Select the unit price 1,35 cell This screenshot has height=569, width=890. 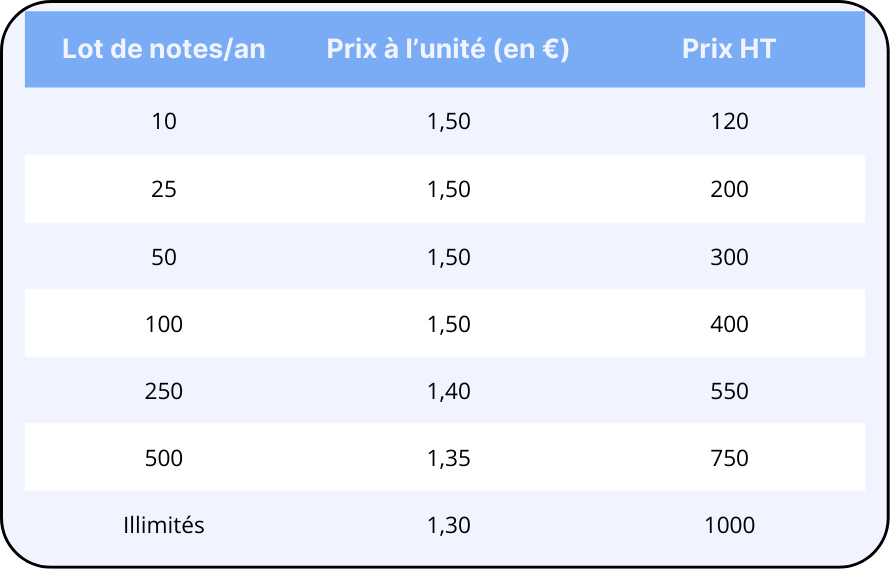point(448,458)
